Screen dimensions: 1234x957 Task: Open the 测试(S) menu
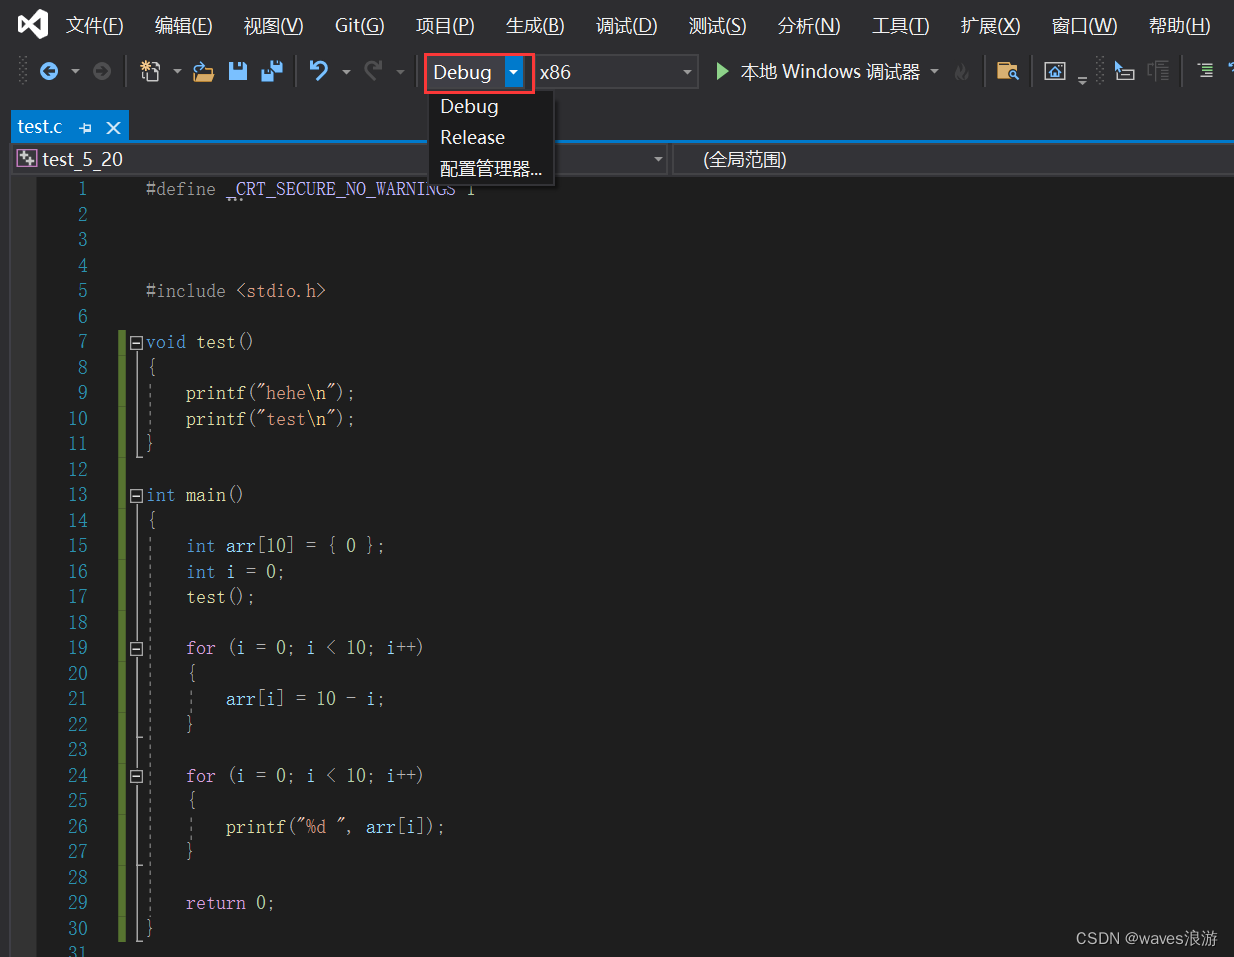(x=717, y=25)
